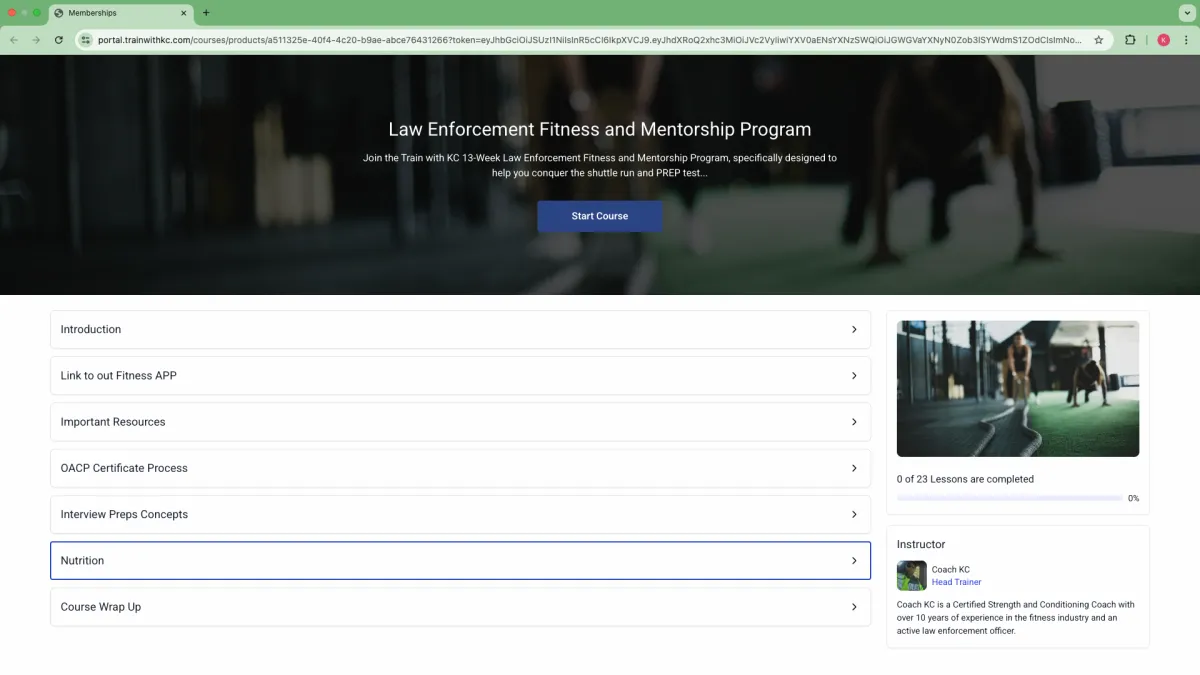This screenshot has height=675, width=1200.
Task: Select the Memberships browser tab
Action: [120, 13]
